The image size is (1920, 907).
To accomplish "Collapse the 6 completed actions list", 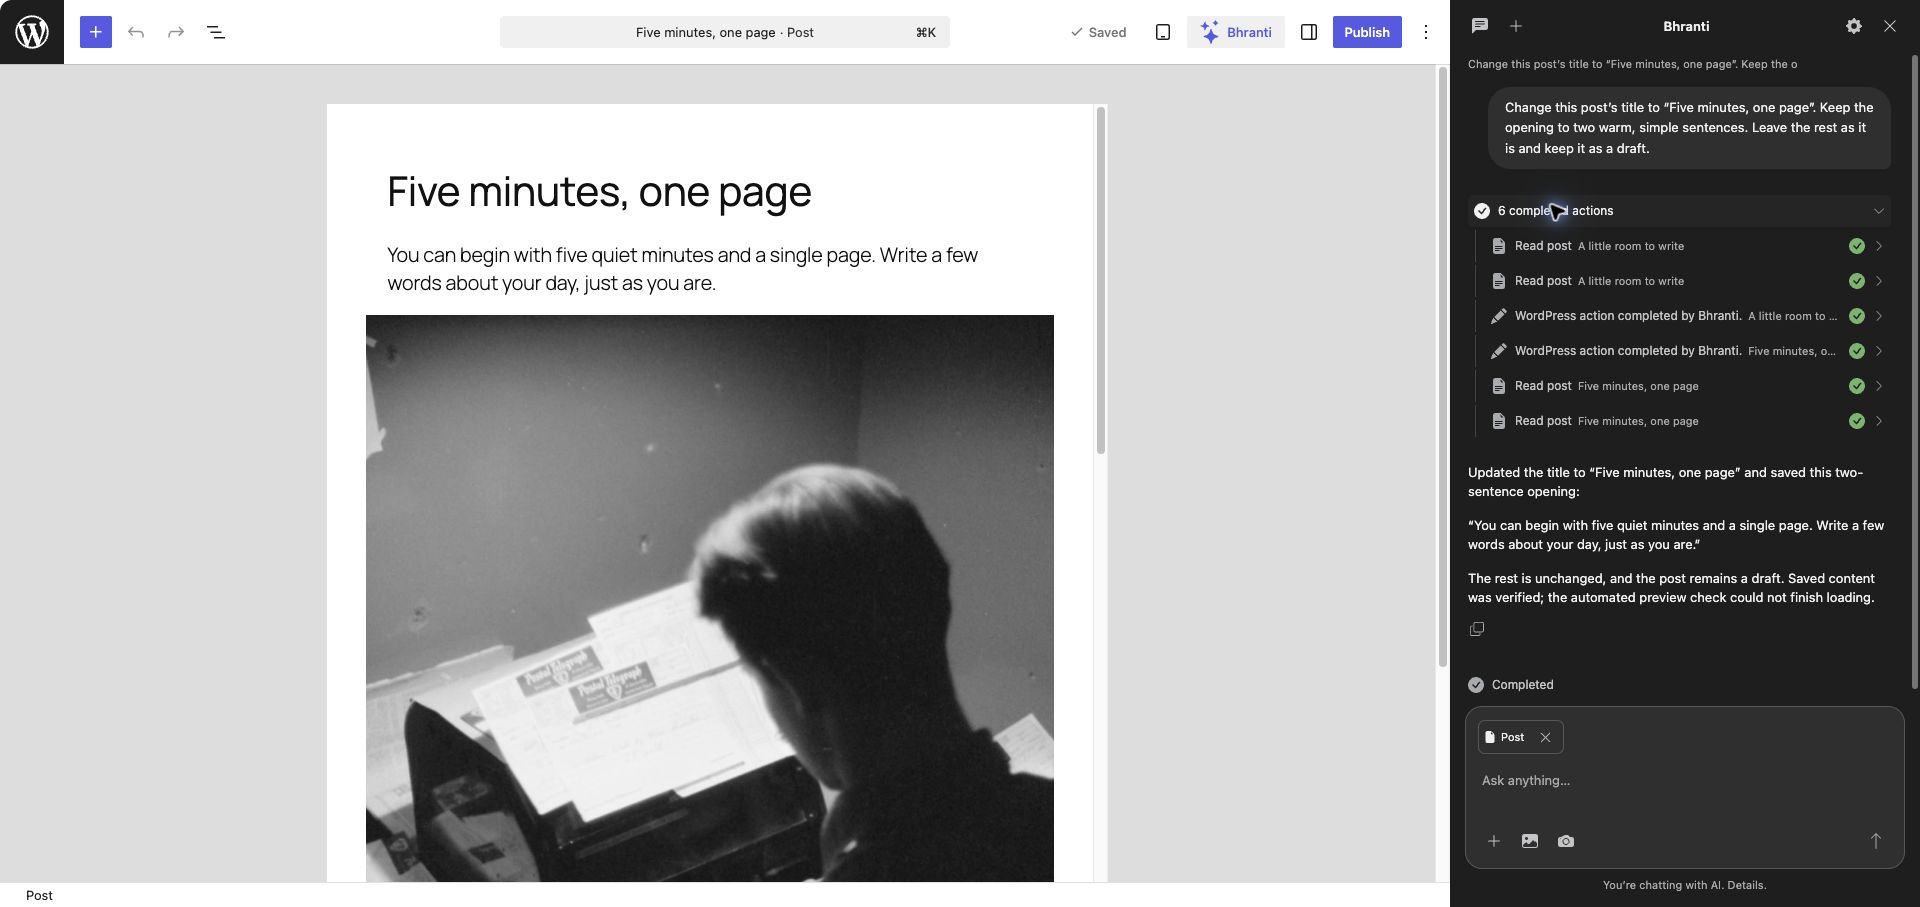I will 1679,211.
